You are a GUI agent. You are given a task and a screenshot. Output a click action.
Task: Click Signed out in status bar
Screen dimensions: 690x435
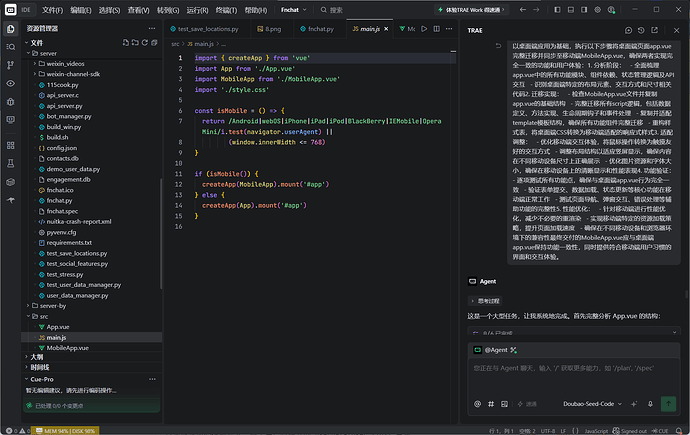tap(630, 431)
